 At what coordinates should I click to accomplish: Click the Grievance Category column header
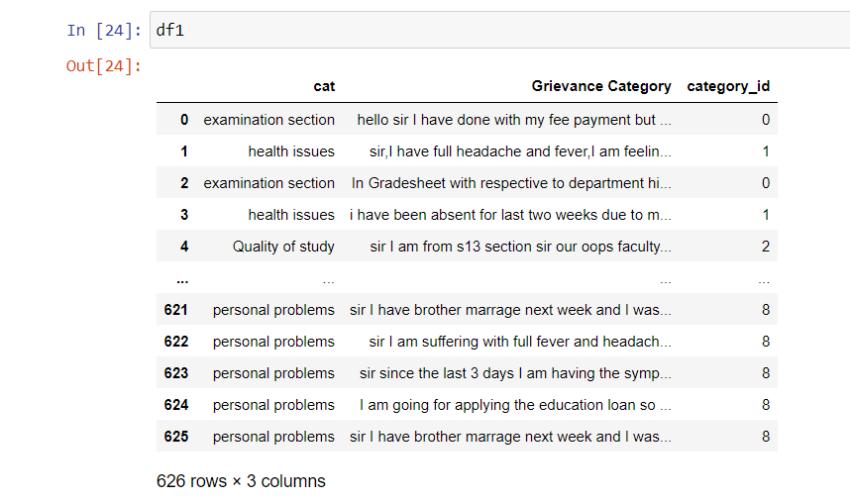coord(601,86)
